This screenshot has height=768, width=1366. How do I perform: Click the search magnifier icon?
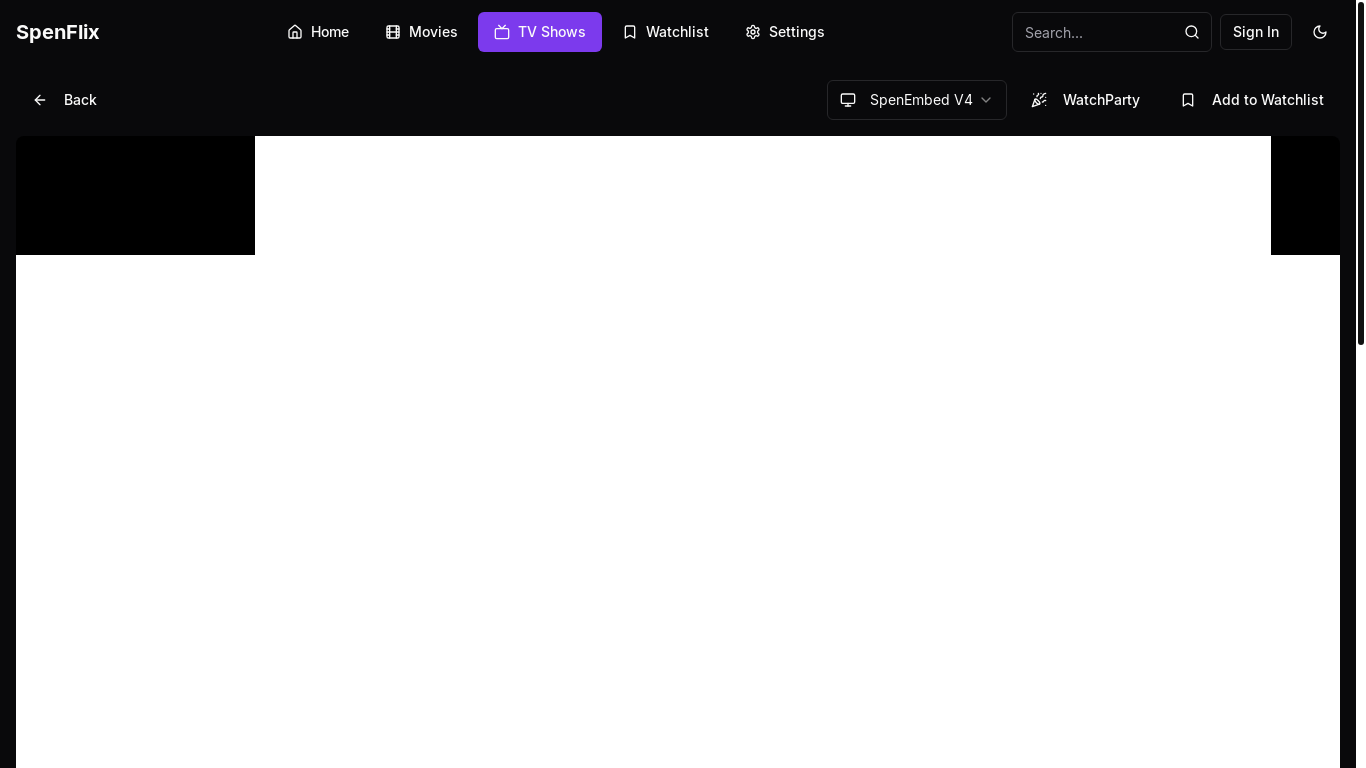1192,32
